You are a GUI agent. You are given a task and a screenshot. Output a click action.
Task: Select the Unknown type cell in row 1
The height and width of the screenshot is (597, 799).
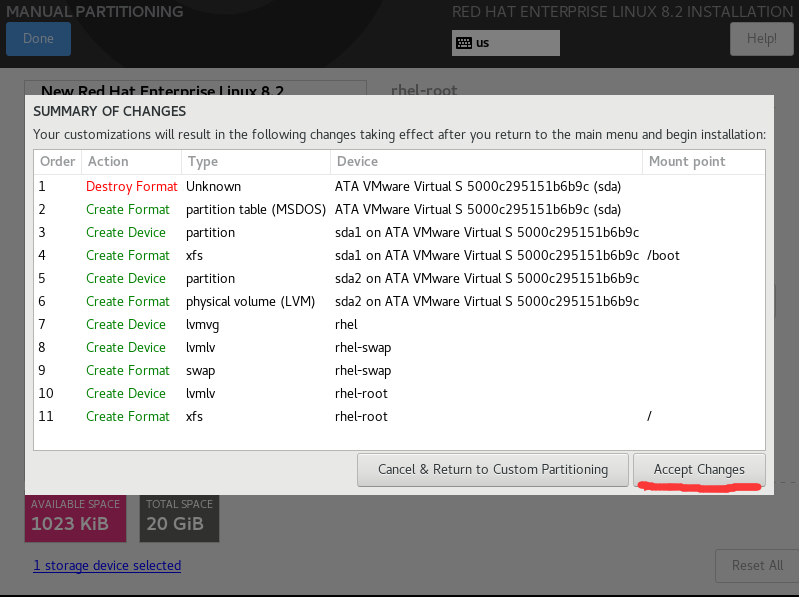[213, 186]
